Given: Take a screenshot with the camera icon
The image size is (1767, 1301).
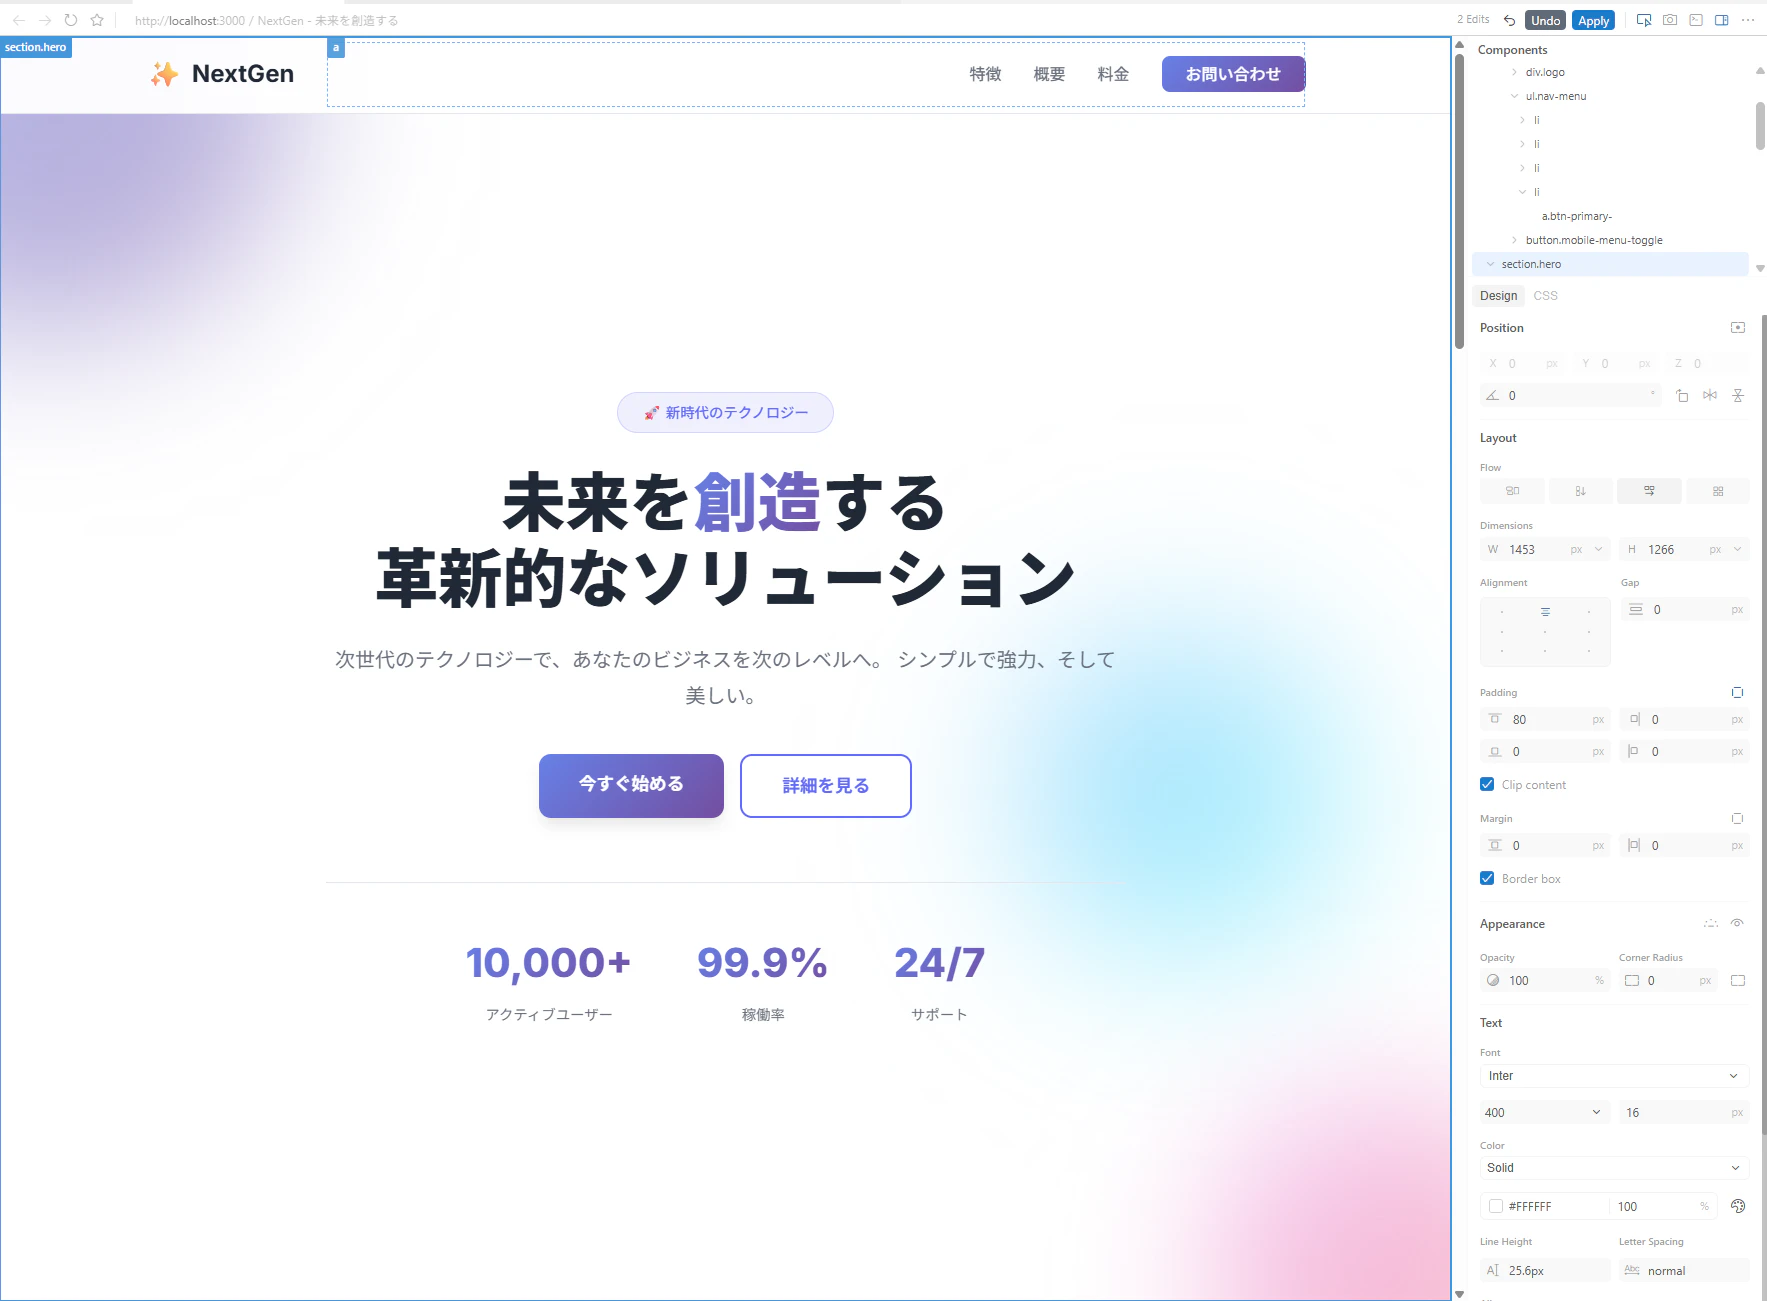Looking at the screenshot, I should [1670, 19].
